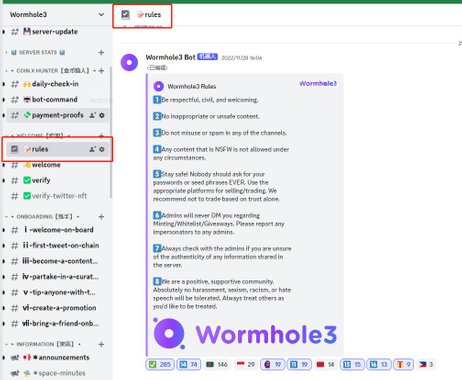Toggle the reaction with count 13
Screen dimensions: 462x380
[379, 365]
